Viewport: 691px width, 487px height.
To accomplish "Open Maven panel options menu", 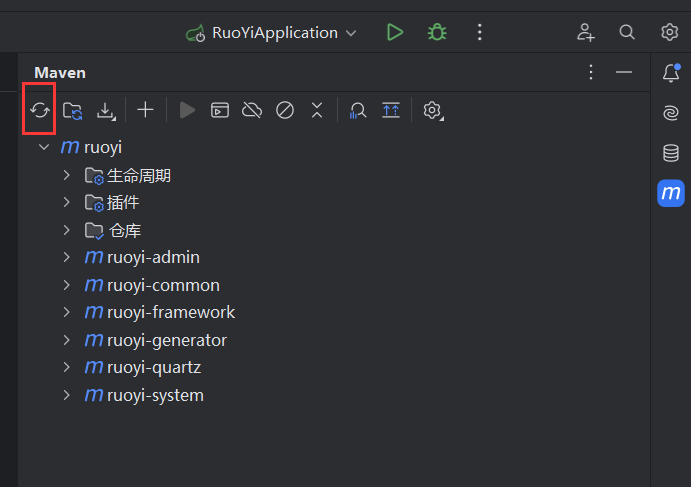I will 591,73.
